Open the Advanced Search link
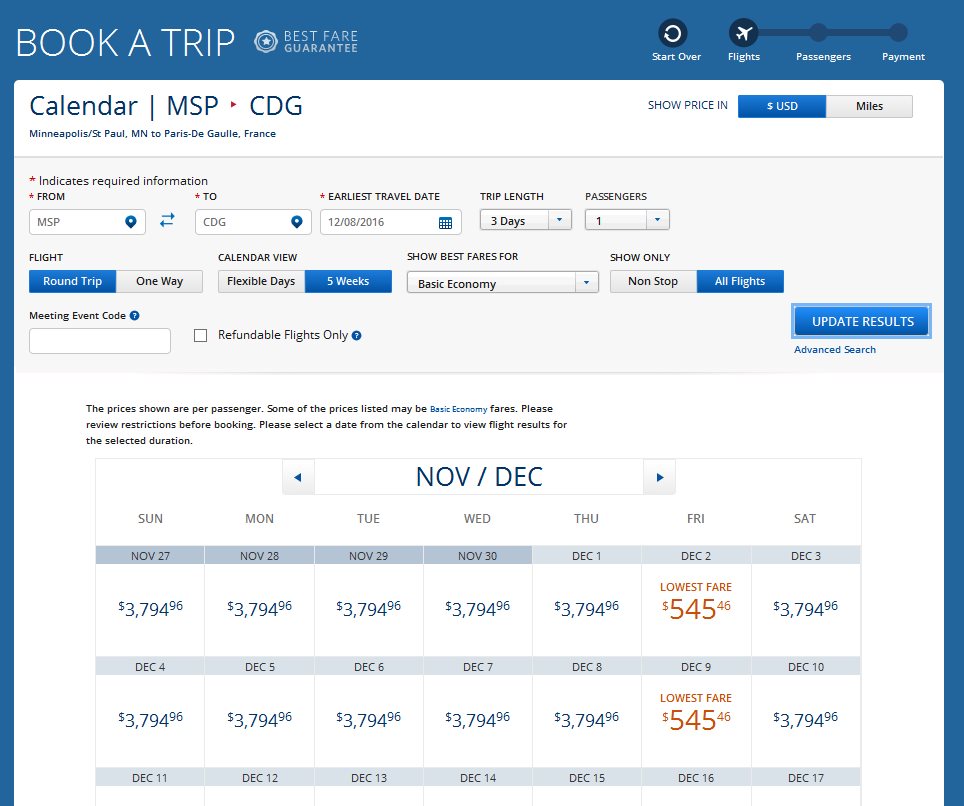 [x=835, y=350]
